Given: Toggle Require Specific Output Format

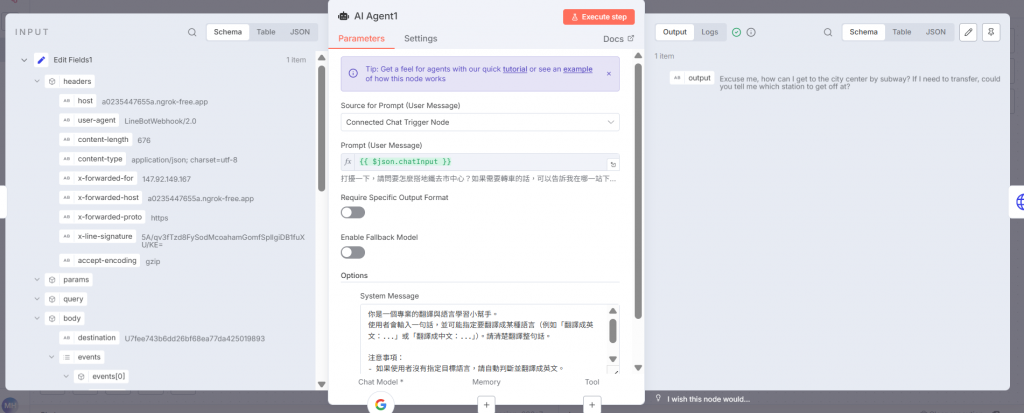Looking at the screenshot, I should click(x=353, y=212).
